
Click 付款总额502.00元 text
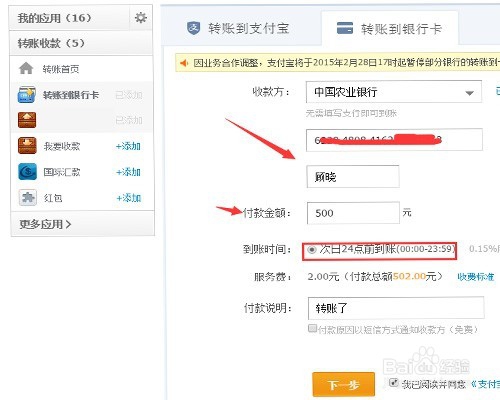[x=393, y=276]
